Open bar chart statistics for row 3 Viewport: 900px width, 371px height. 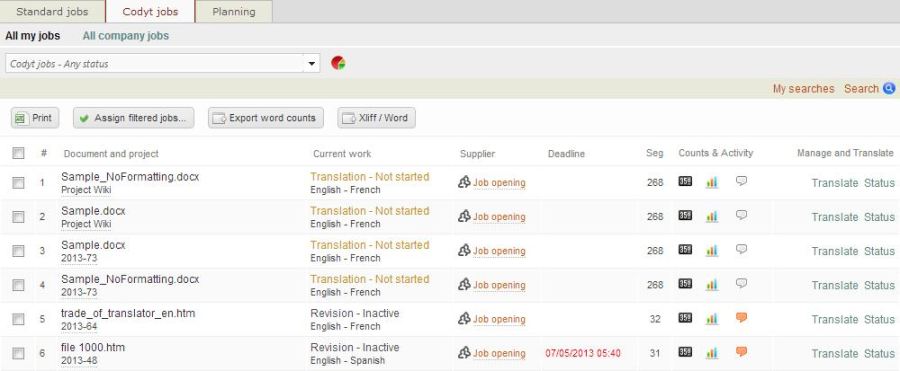[712, 250]
